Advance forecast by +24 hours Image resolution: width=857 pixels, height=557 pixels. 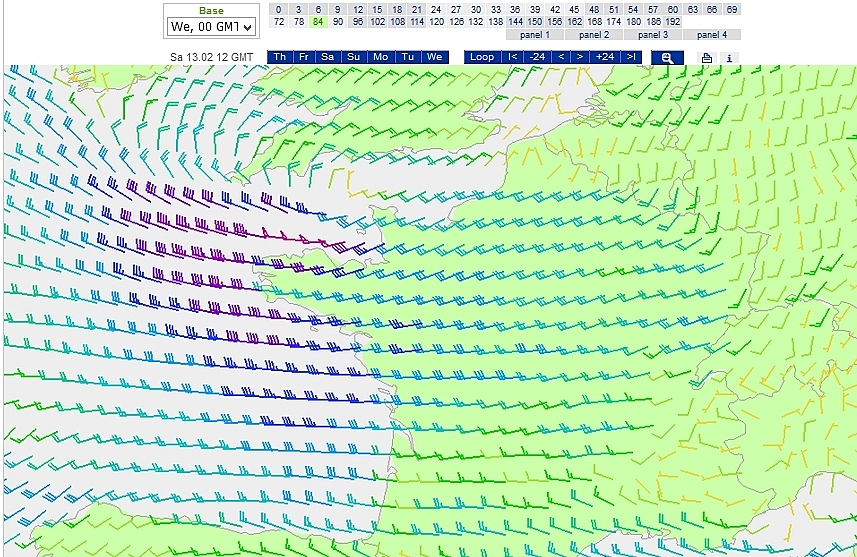coord(604,57)
